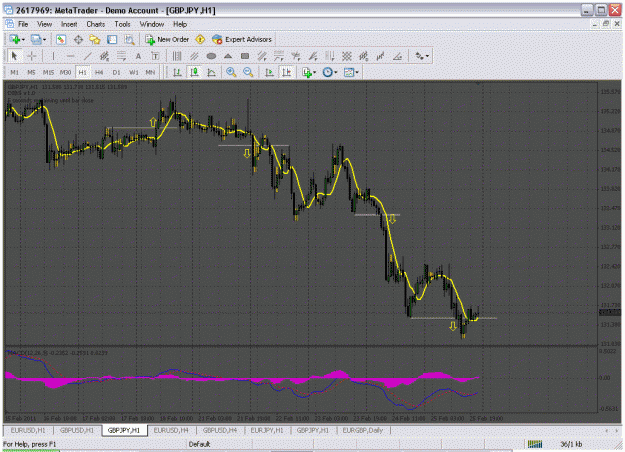Draw a vertical line tool

[53, 56]
